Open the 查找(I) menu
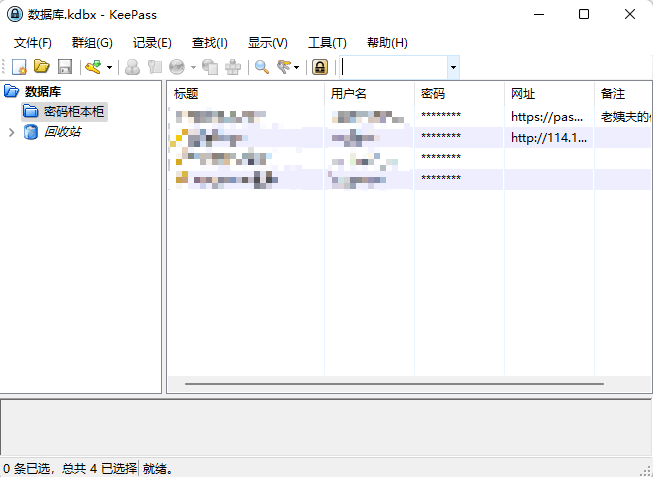Screen dimensions: 653x477 coord(209,42)
